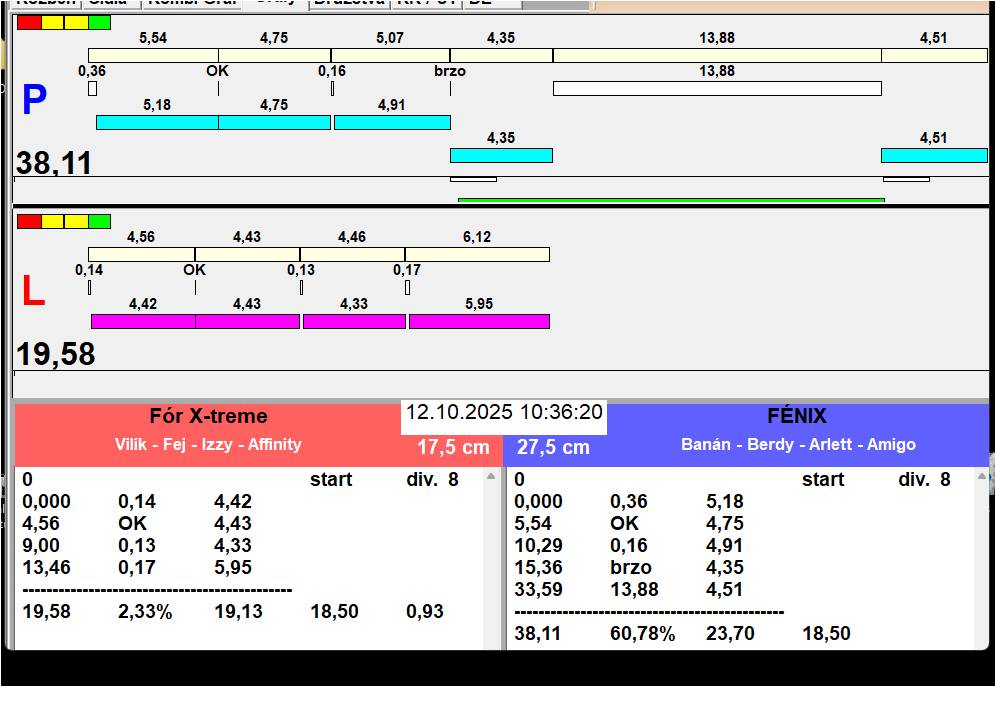Click the cream 6,12 split bar in lane L
This screenshot has height=716, width=995.
477,254
